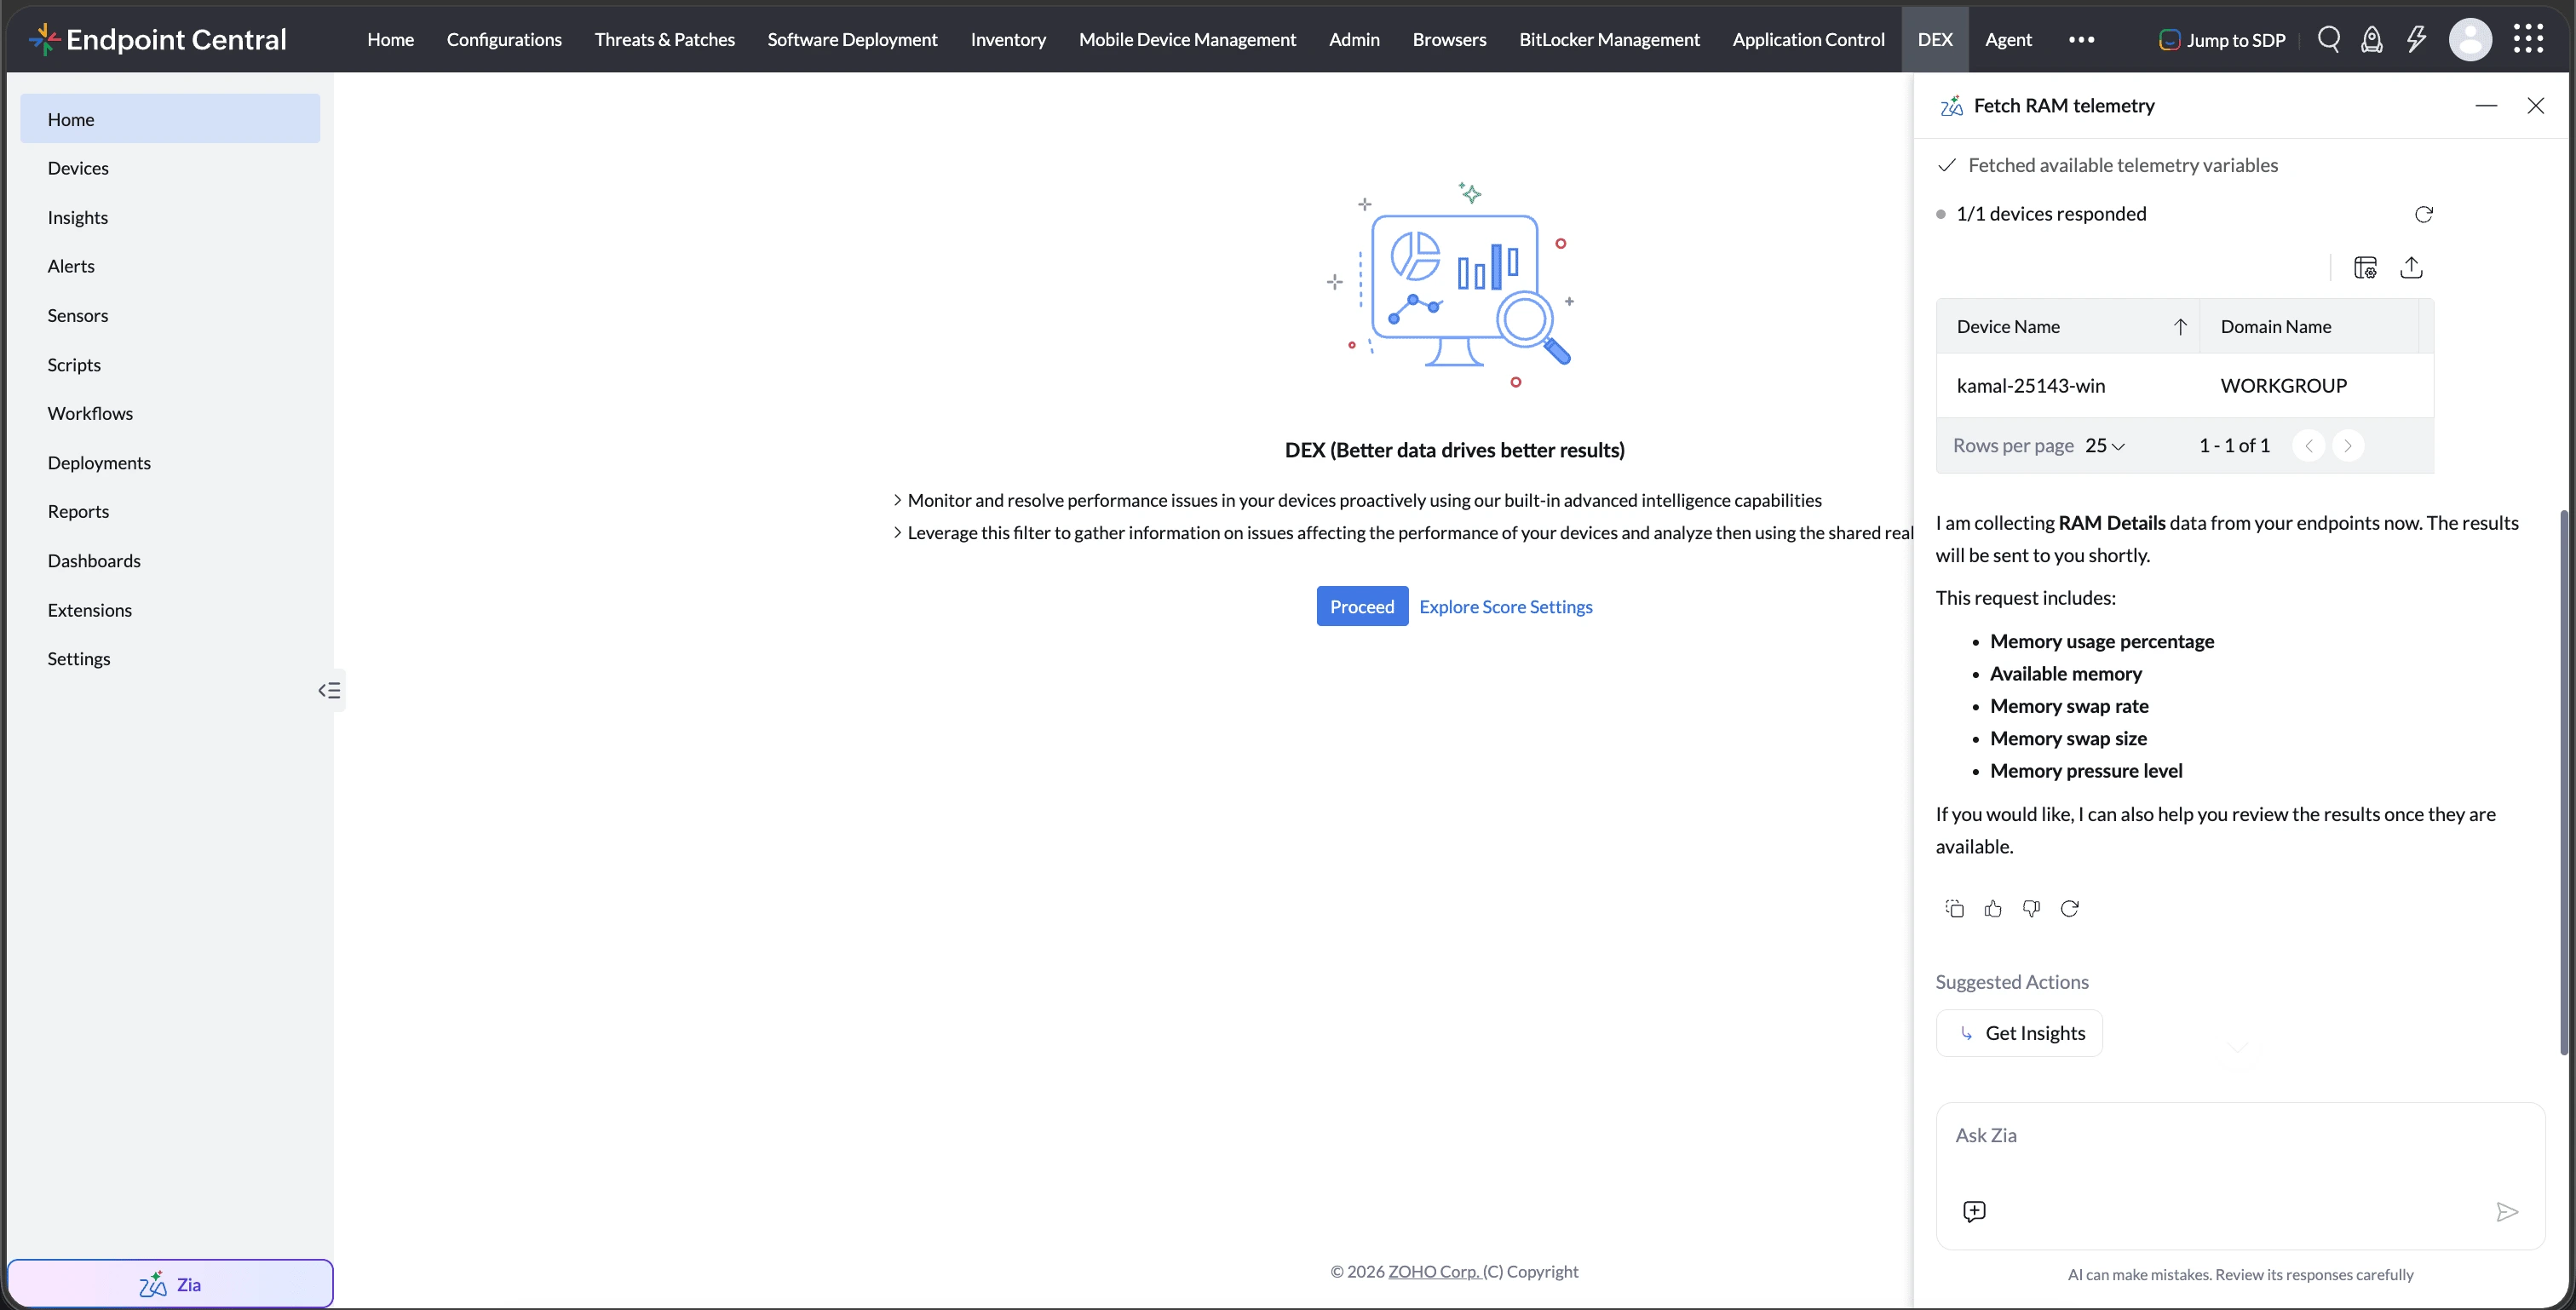The image size is (2576, 1310).
Task: Send the message to Zia
Action: [x=2506, y=1212]
